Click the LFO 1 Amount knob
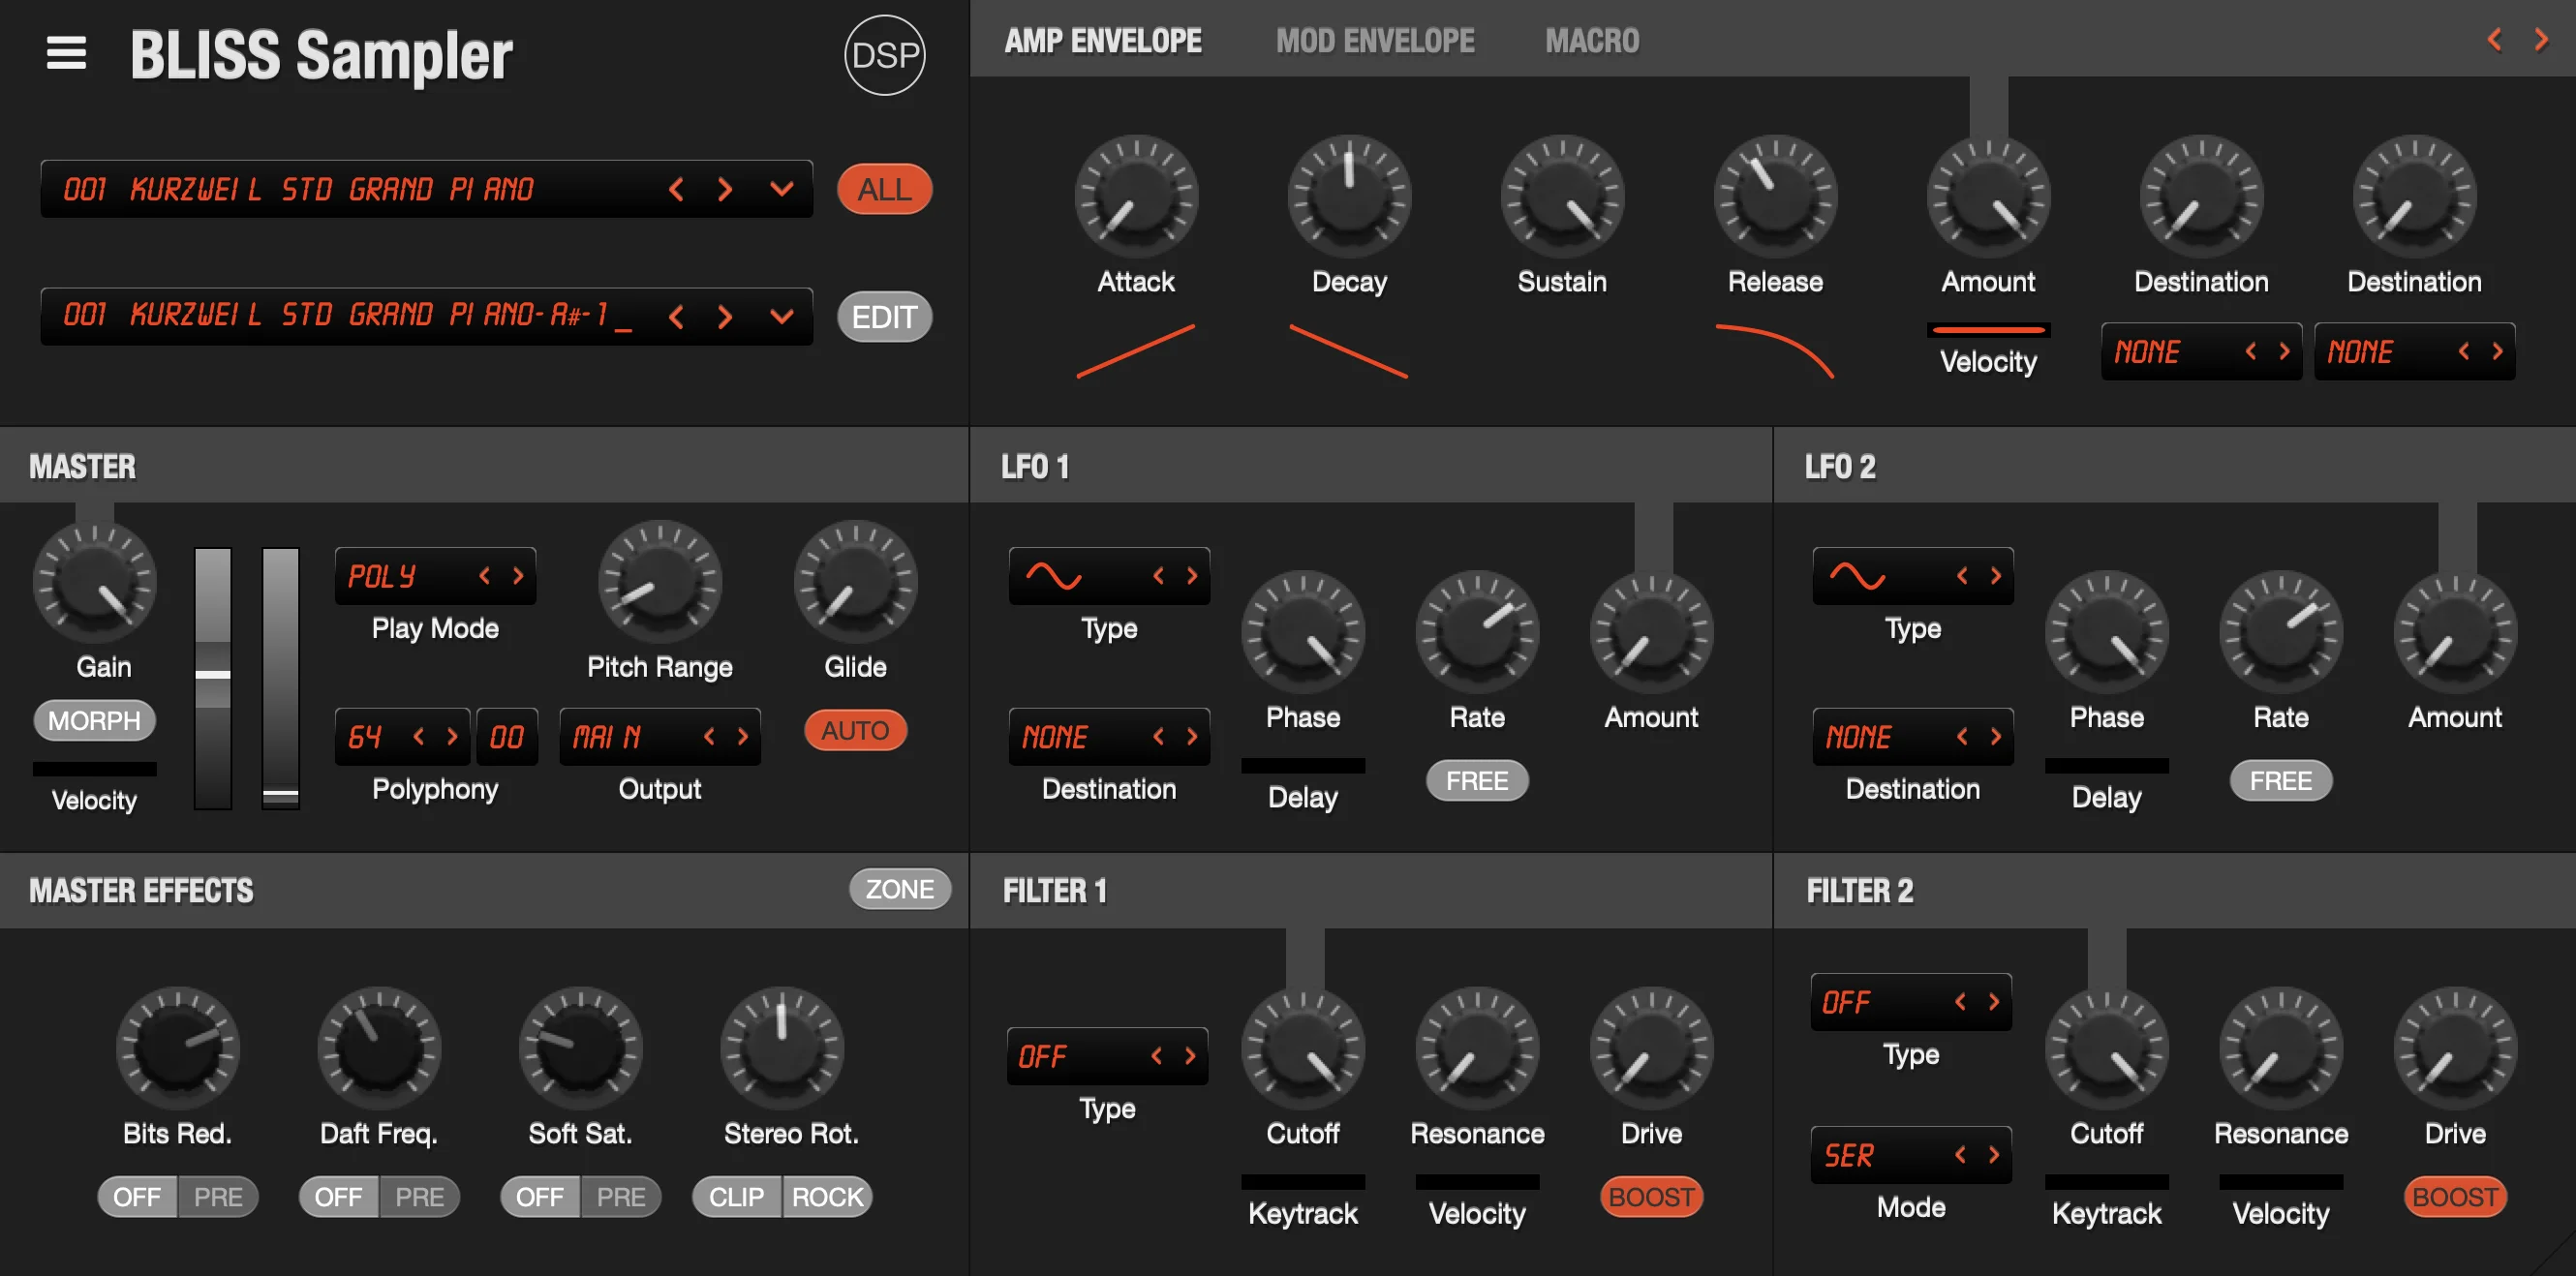The width and height of the screenshot is (2576, 1276). (x=1651, y=633)
